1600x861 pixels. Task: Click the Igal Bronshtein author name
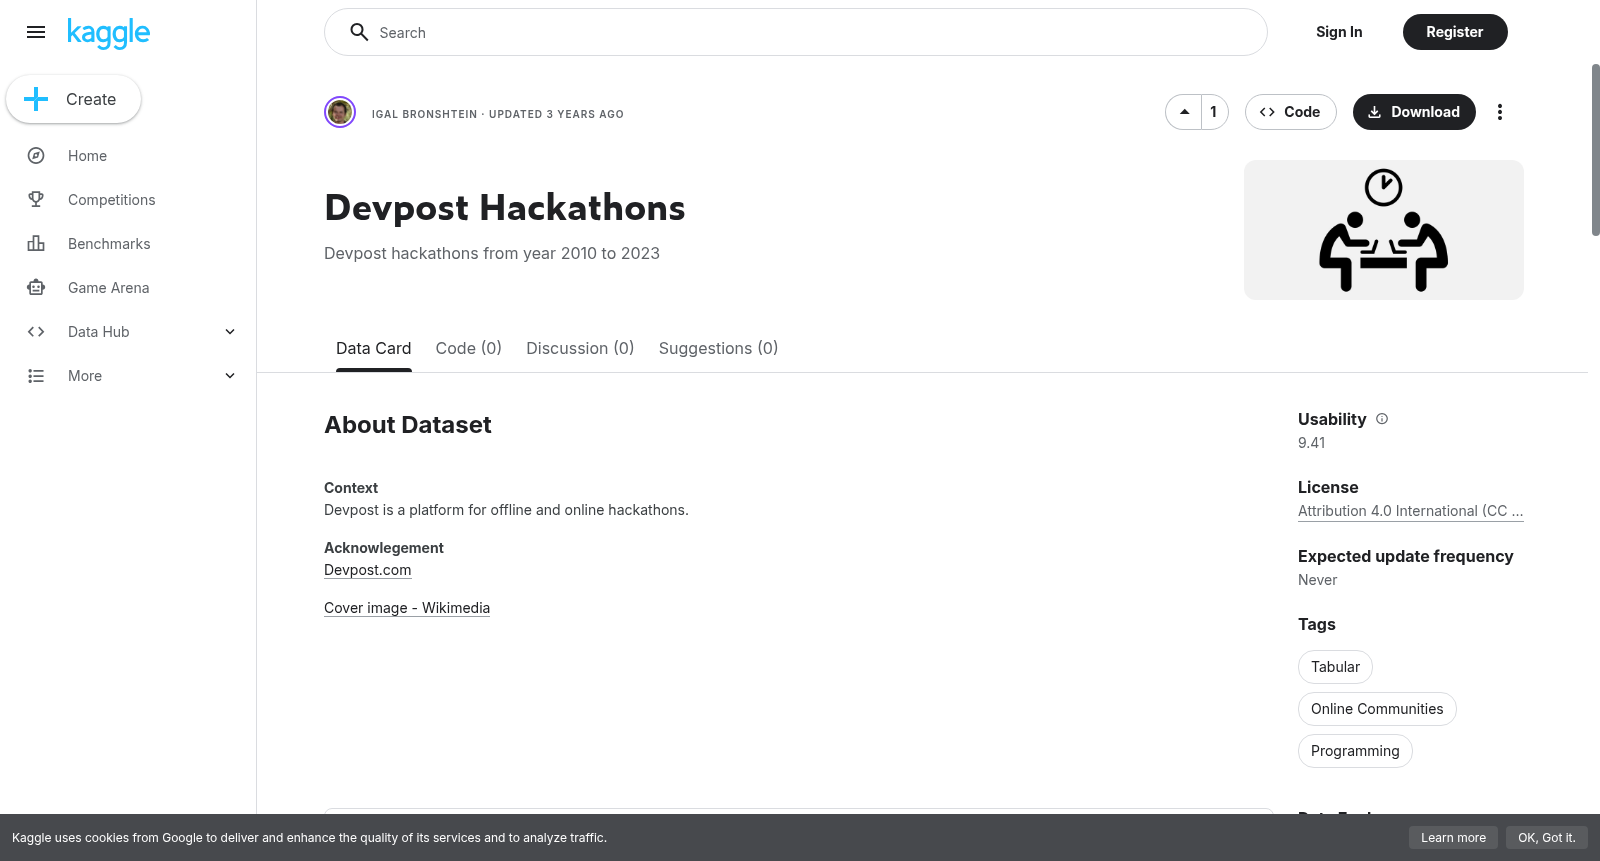(x=425, y=114)
